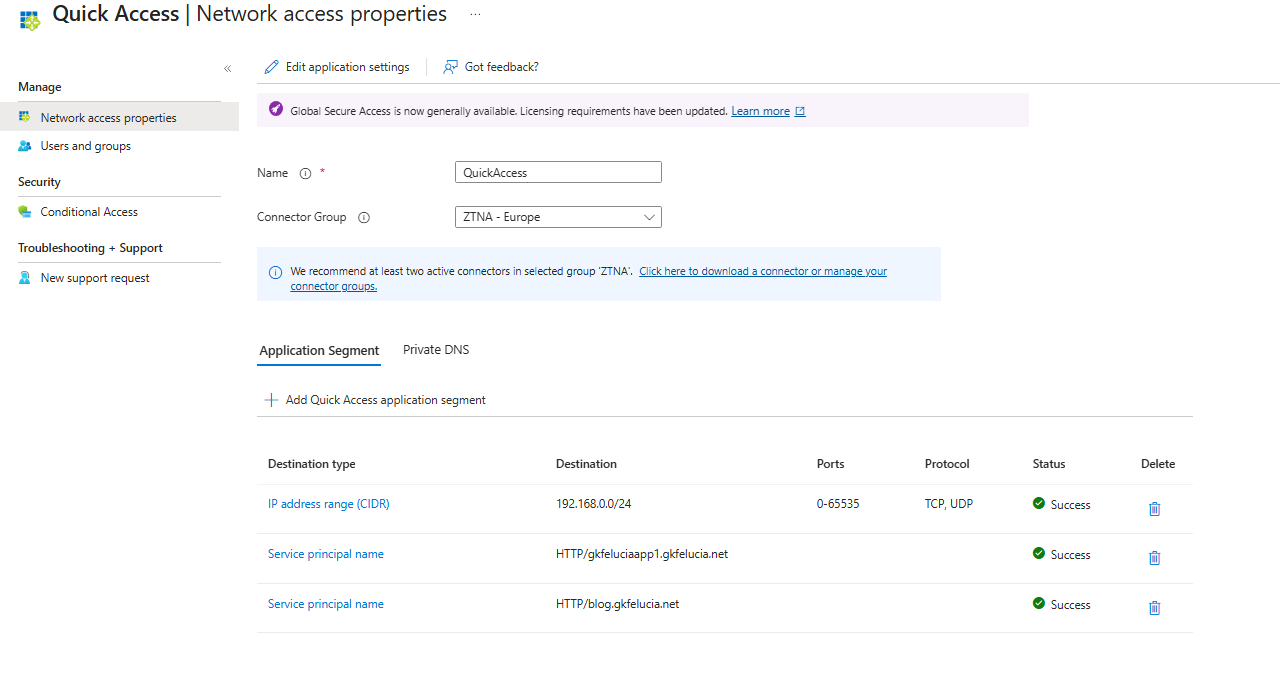
Task: Open Edit application settings
Action: 336,66
